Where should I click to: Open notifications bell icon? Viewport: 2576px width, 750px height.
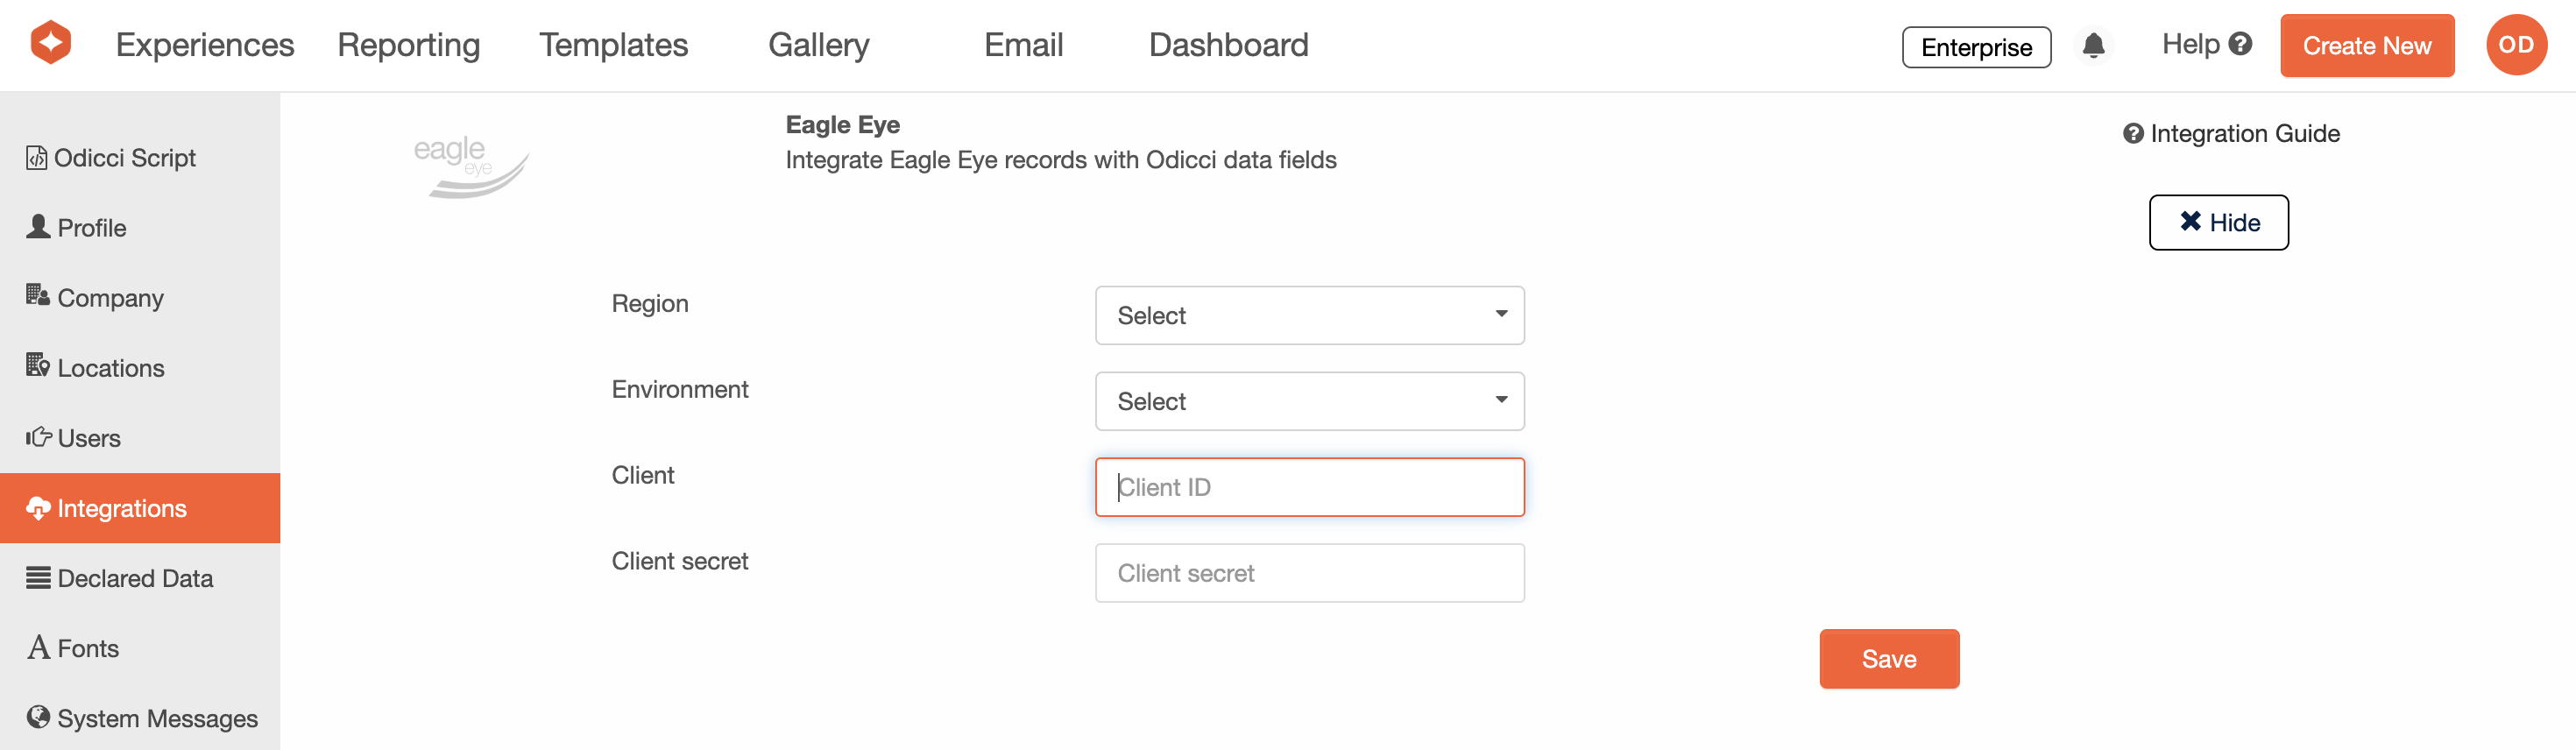point(2093,45)
